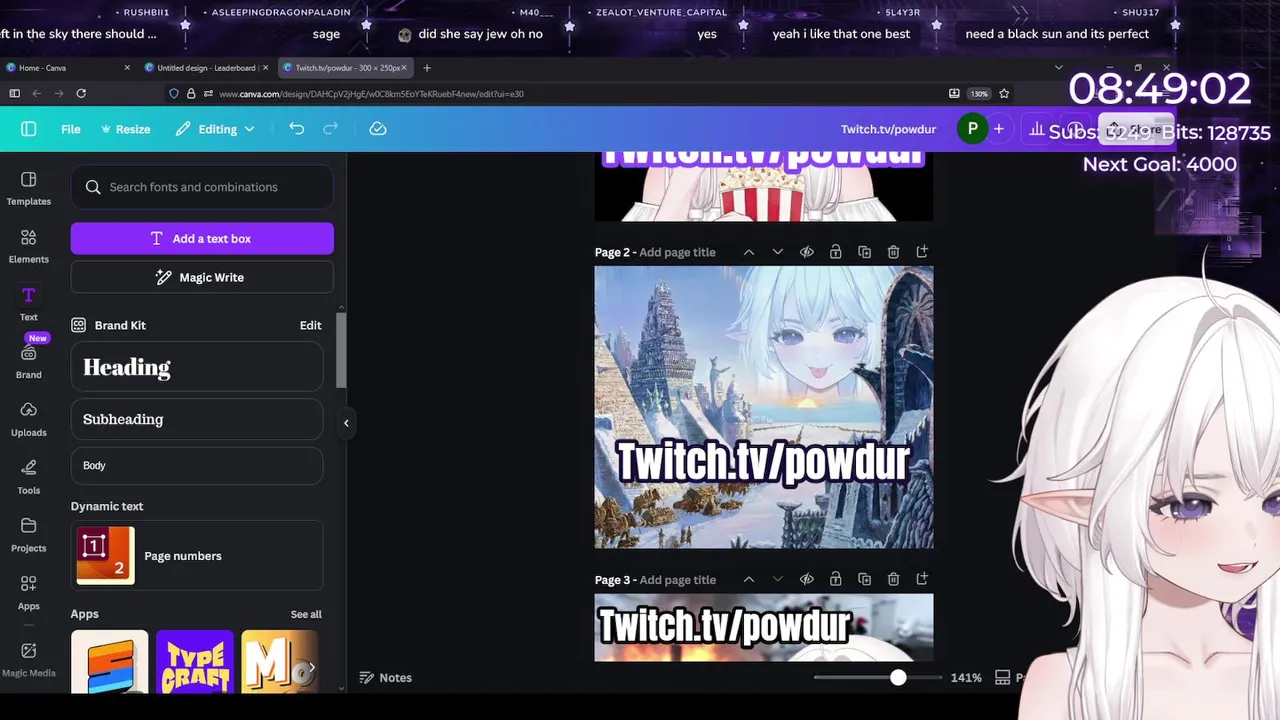Screen dimensions: 1280x720
Task: Hide Page 2 with eye icon
Action: click(x=806, y=252)
